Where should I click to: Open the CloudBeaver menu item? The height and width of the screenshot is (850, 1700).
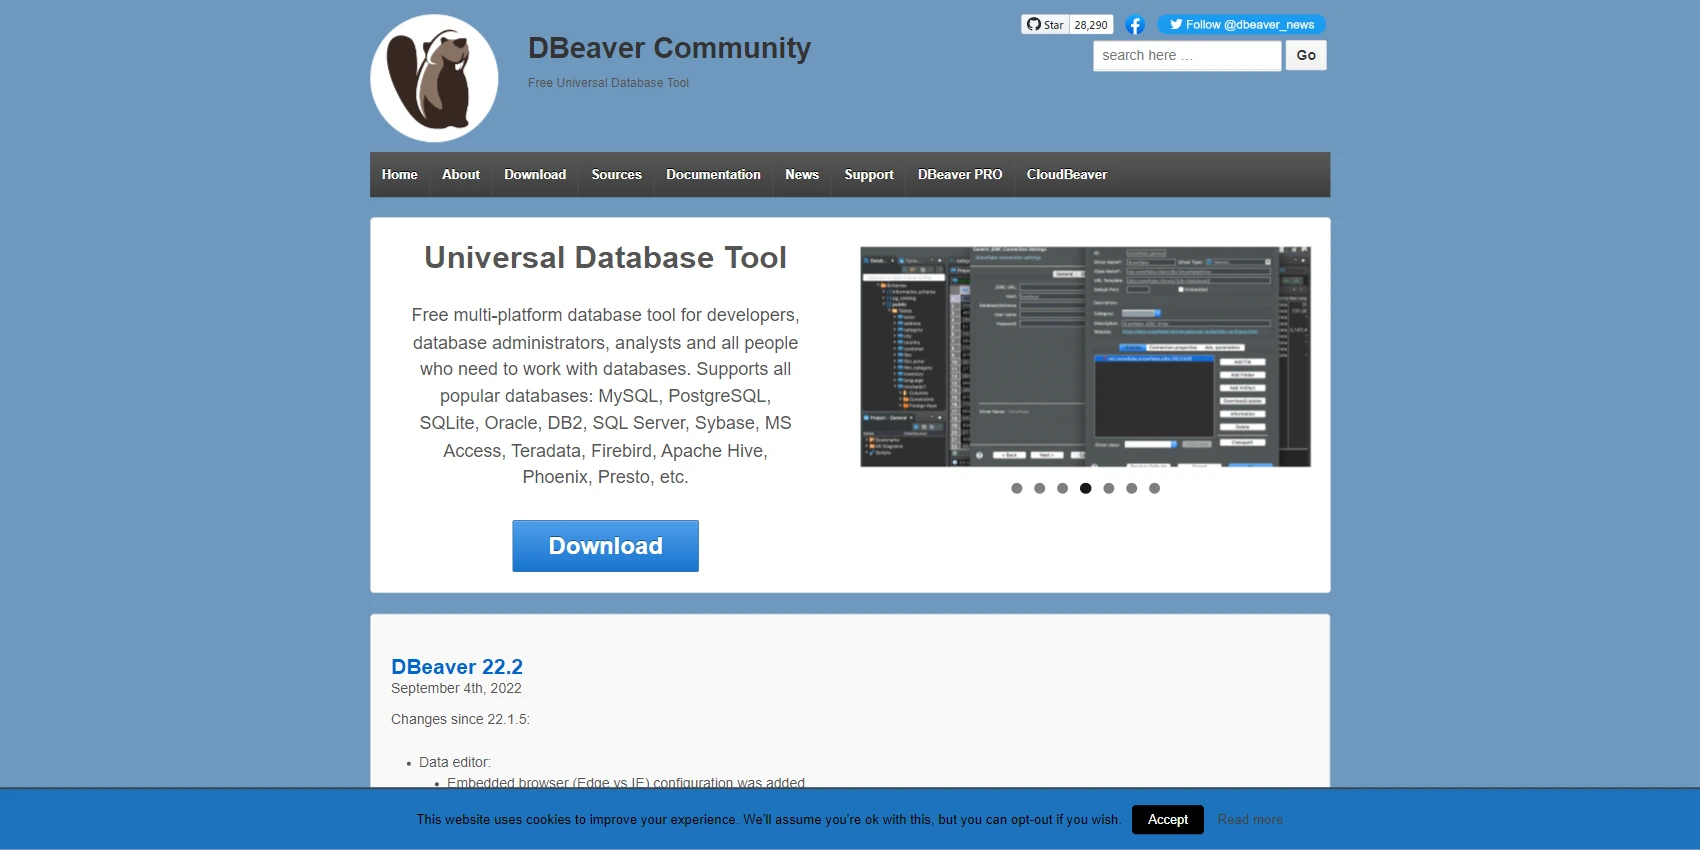point(1067,175)
